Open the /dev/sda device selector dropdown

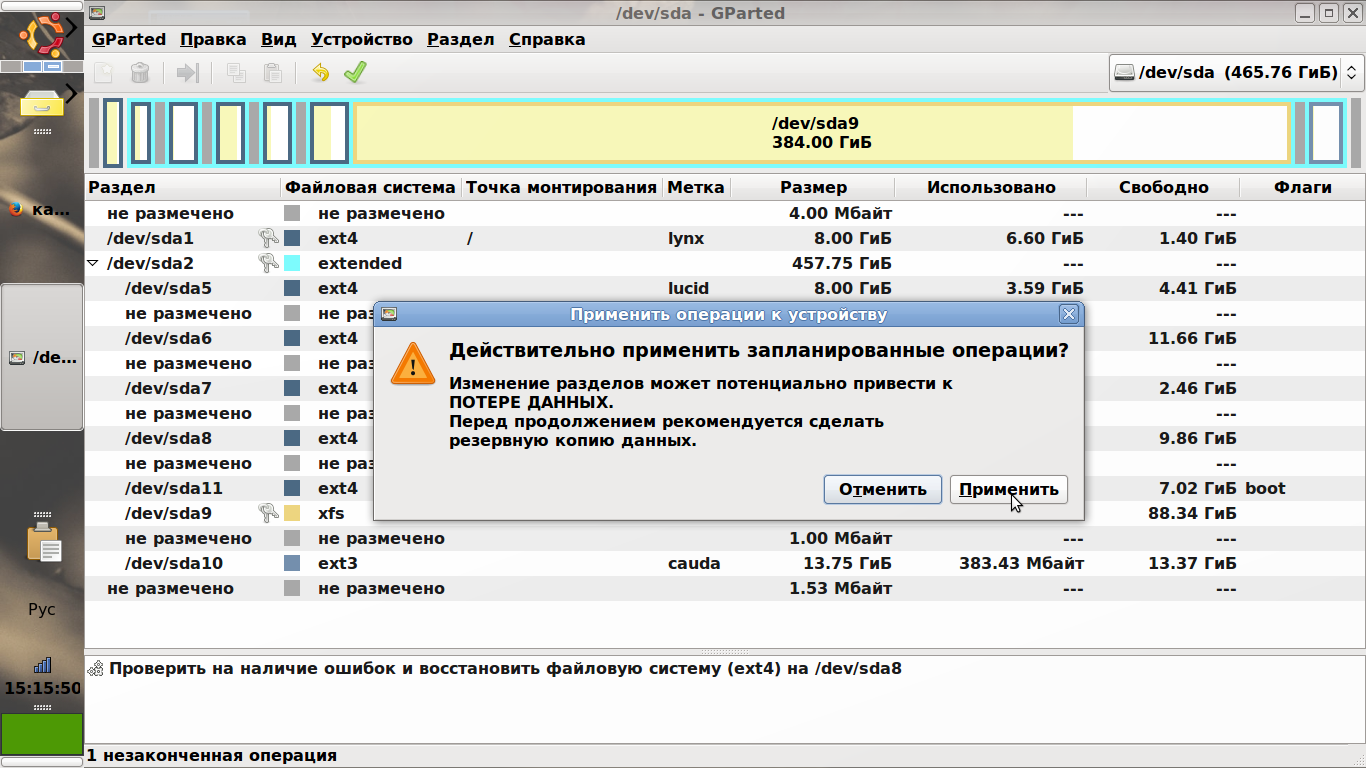tap(1236, 73)
